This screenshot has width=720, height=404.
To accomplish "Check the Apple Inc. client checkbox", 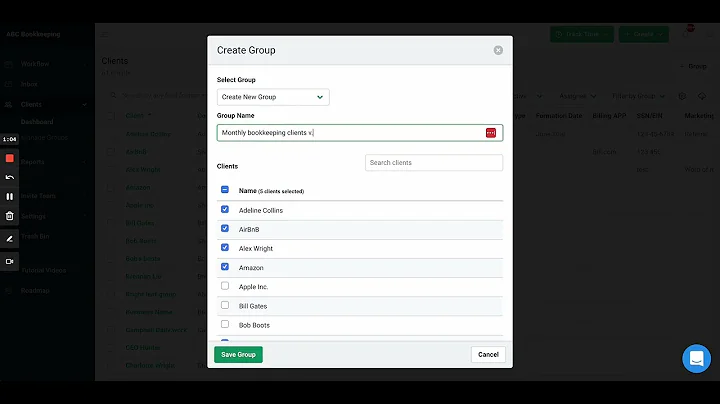I will (x=225, y=286).
